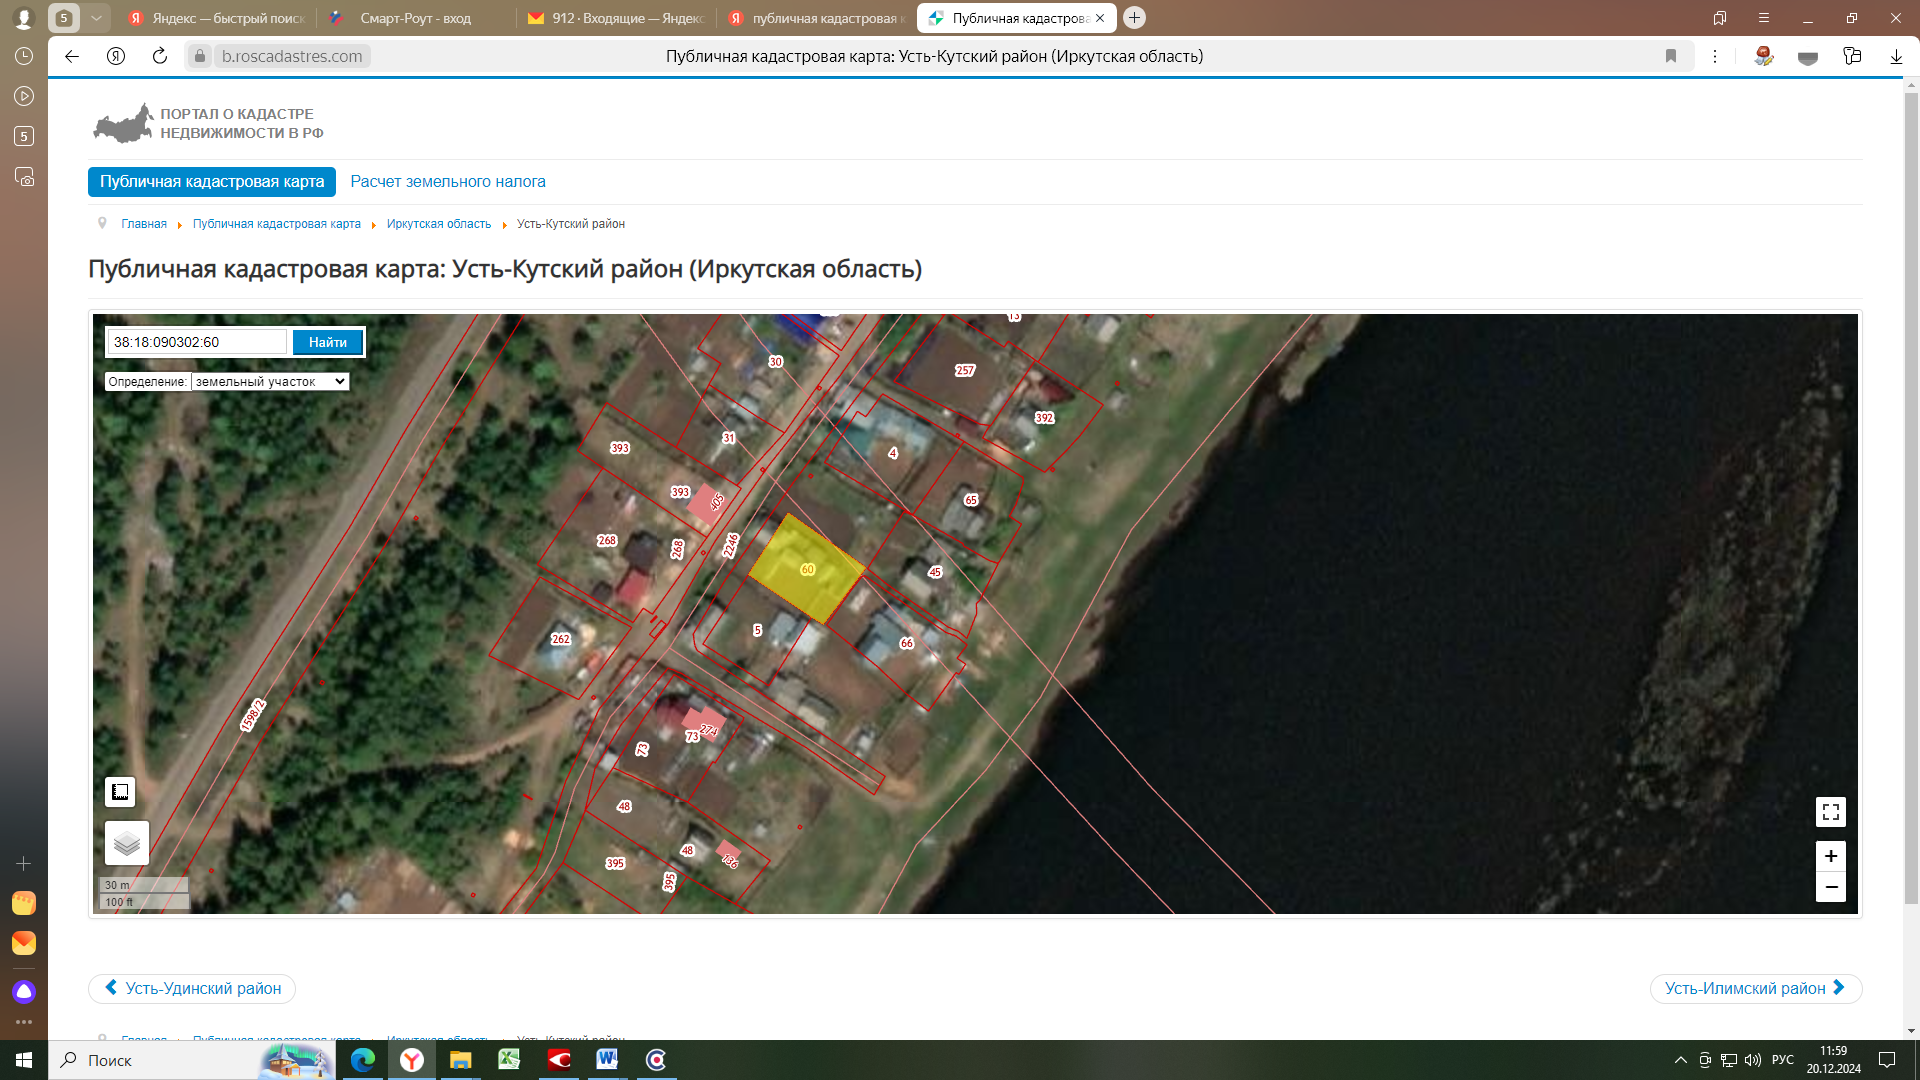Open Word from taskbar
Image resolution: width=1920 pixels, height=1080 pixels.
607,1060
